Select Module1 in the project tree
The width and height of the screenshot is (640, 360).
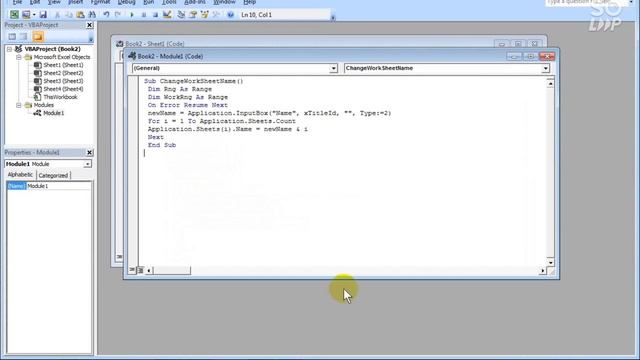click(x=53, y=113)
